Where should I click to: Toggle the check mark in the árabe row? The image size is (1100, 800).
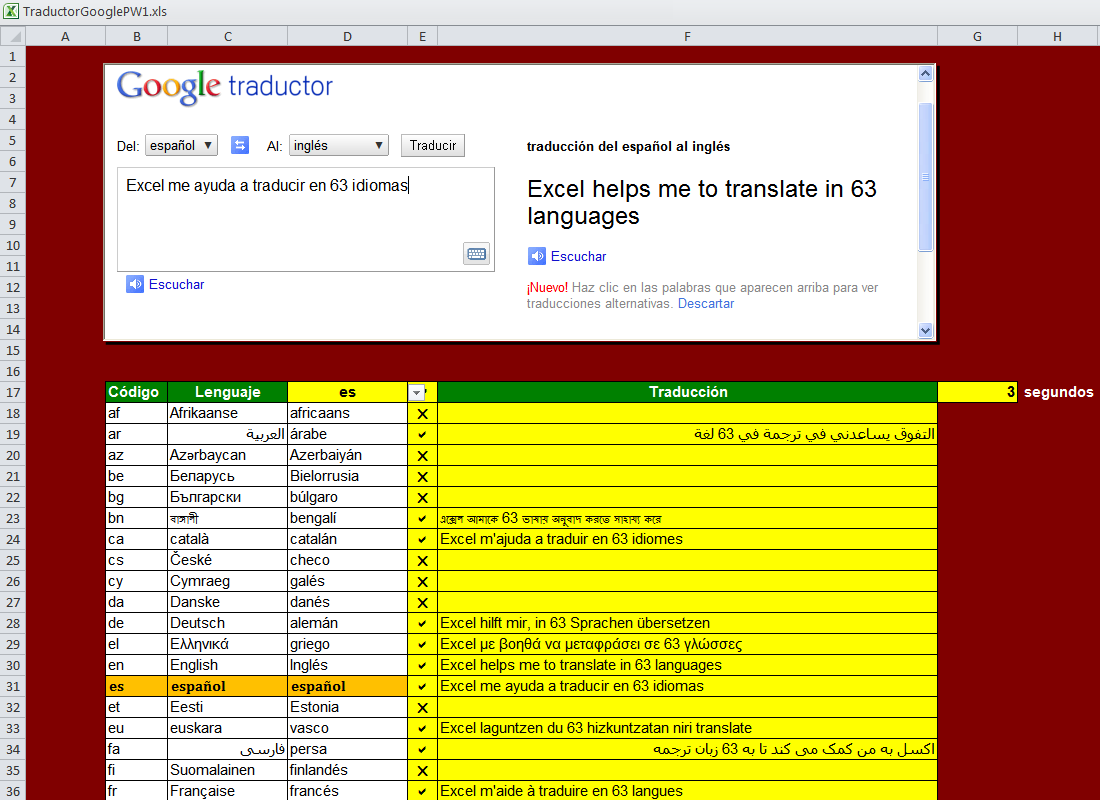[422, 434]
